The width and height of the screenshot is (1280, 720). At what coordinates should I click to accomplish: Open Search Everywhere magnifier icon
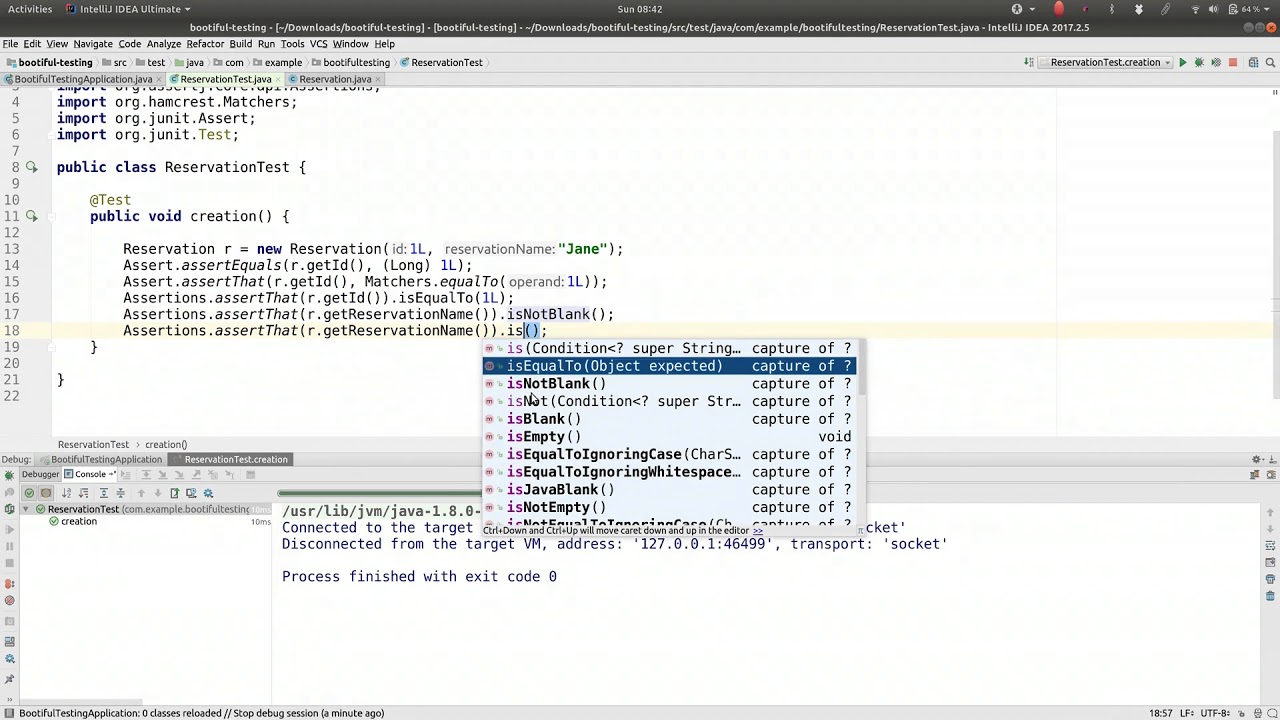(x=1270, y=62)
